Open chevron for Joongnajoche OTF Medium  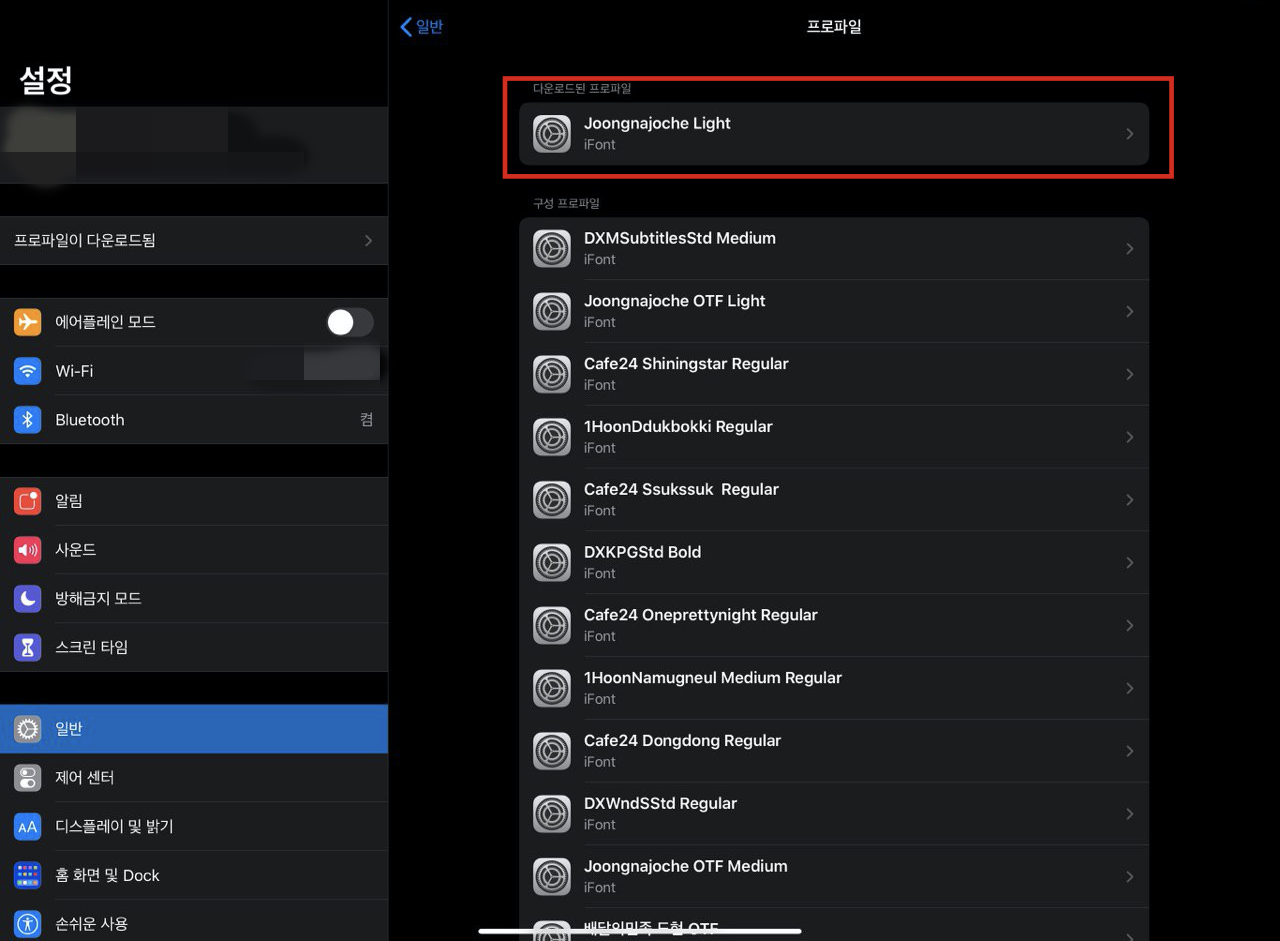point(1130,877)
